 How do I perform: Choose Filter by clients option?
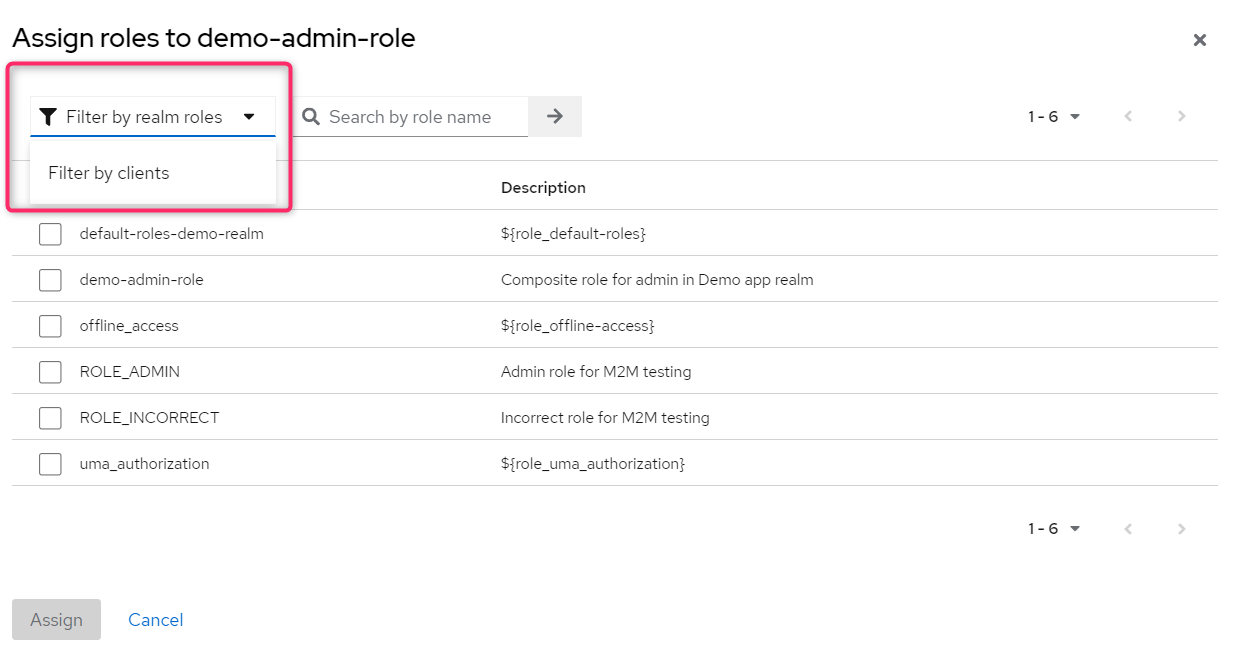[153, 173]
